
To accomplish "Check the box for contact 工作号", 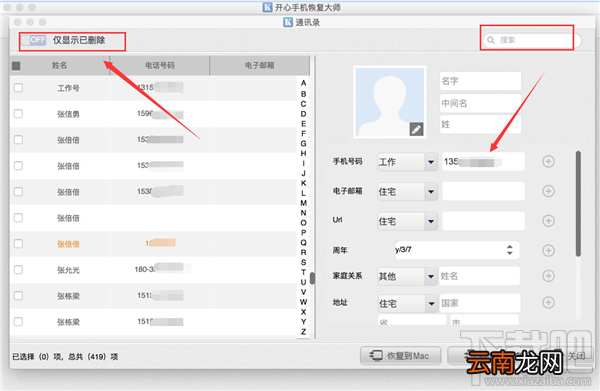I will [x=18, y=88].
